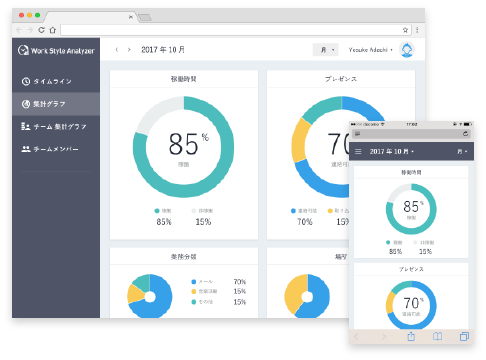Reload the page in mobile Safari
Screen dimensions: 486x360
(465, 134)
